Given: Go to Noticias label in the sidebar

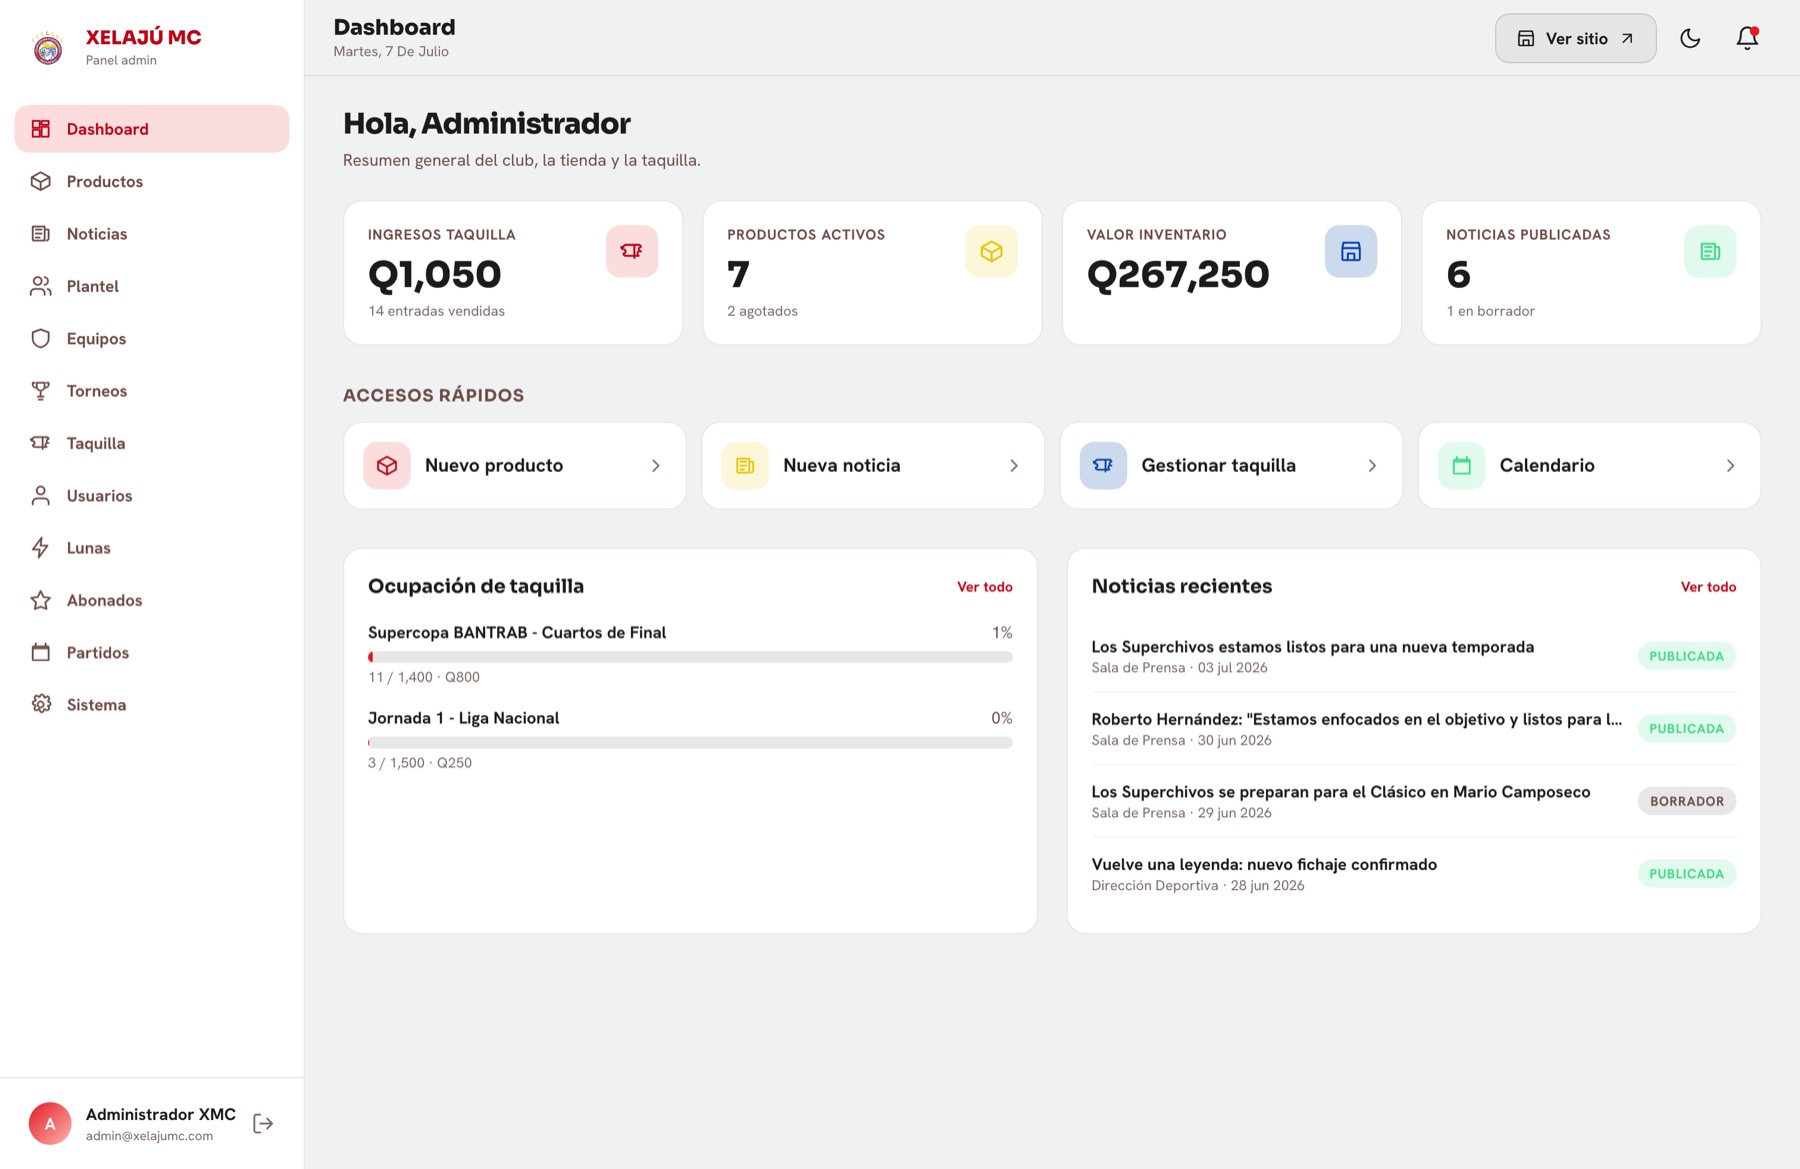Looking at the screenshot, I should click(97, 234).
